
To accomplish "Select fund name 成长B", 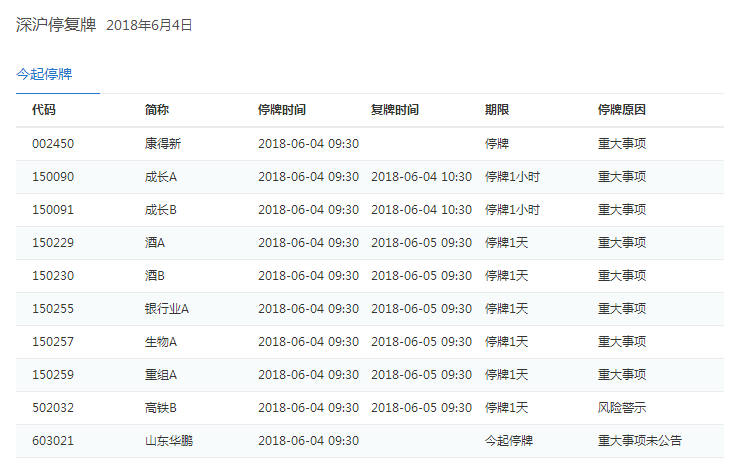I will coord(161,210).
